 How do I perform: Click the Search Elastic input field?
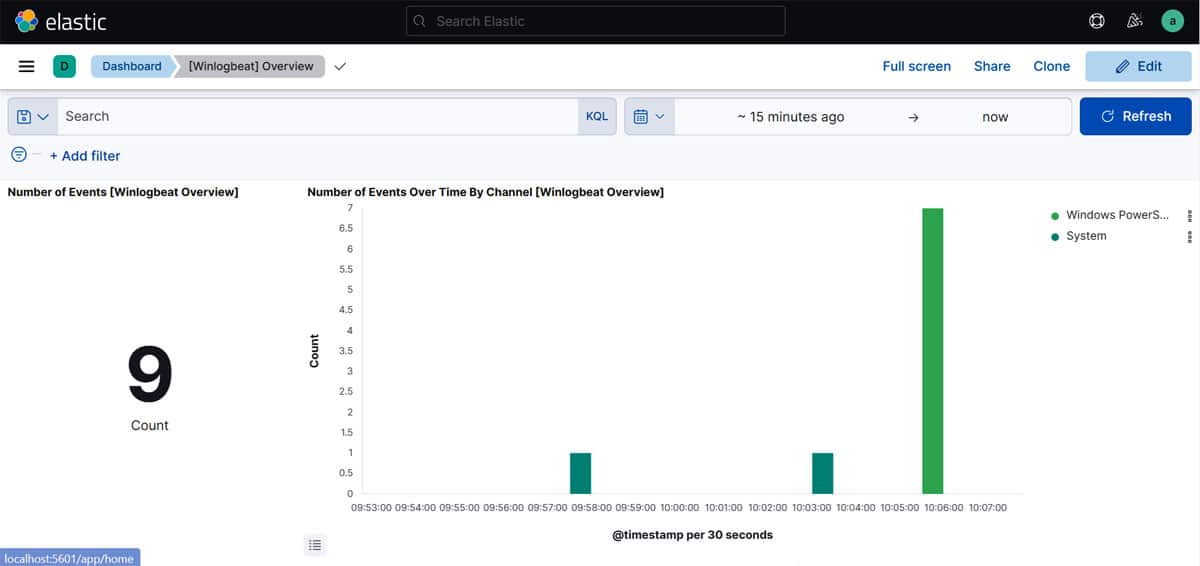[596, 21]
